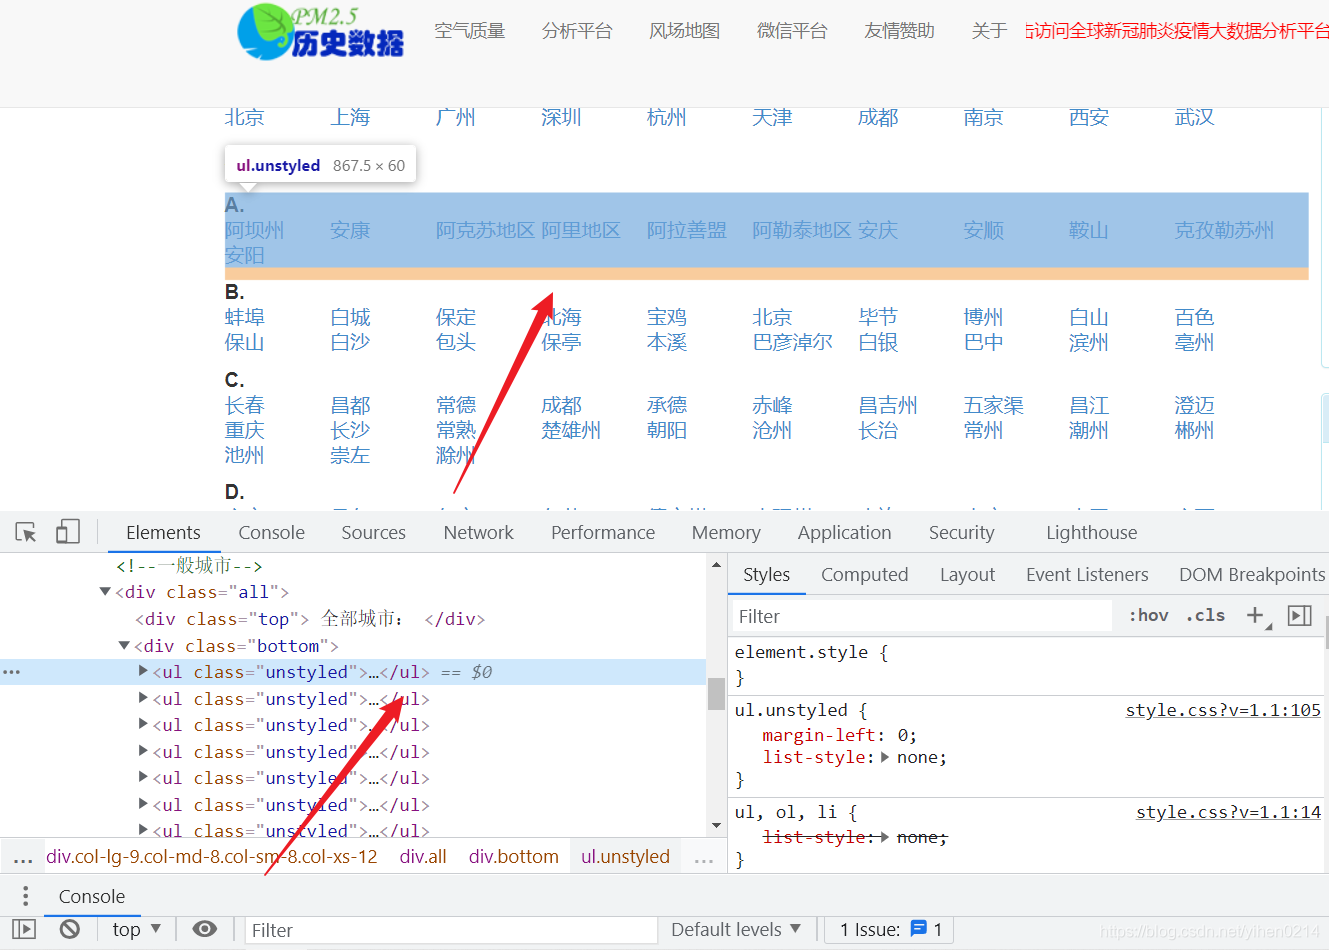Select the DOM Breakpoints pane tab

tap(1252, 574)
